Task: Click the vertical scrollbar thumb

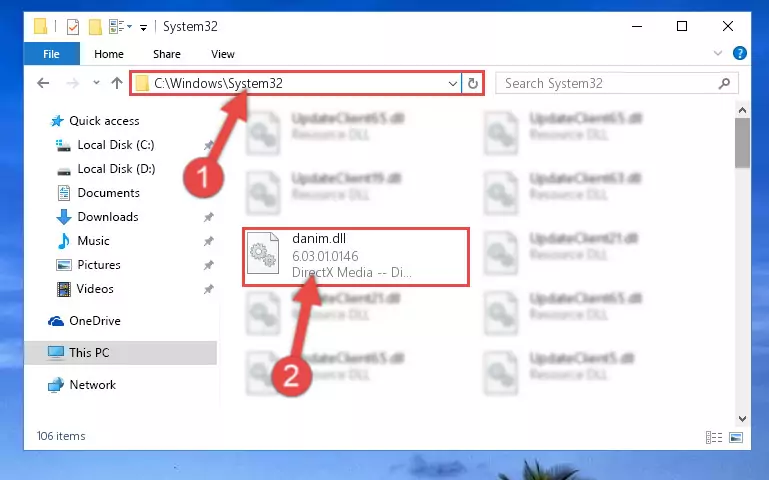Action: [x=743, y=143]
